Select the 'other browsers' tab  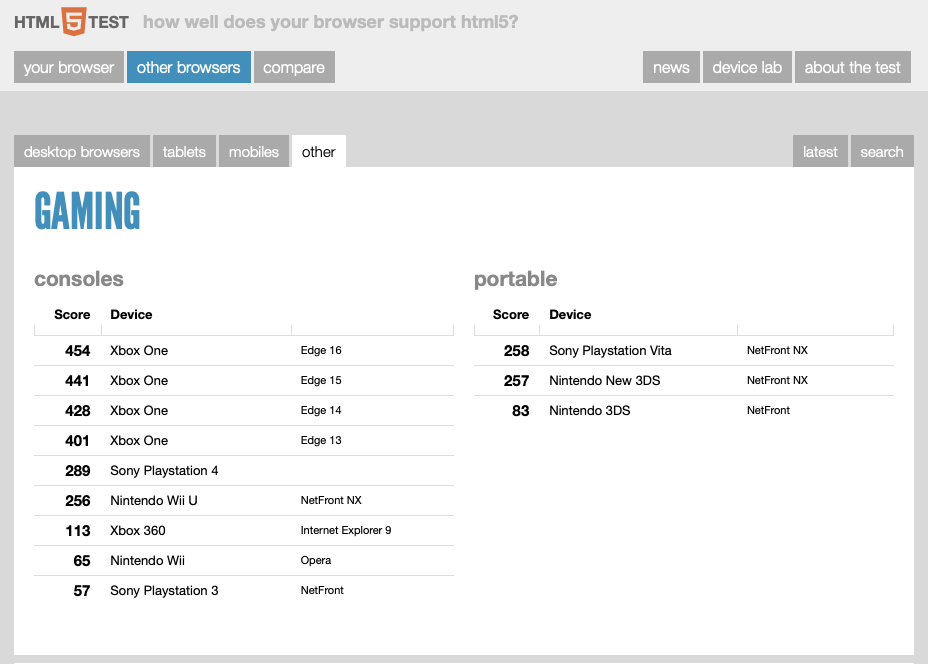pos(189,67)
